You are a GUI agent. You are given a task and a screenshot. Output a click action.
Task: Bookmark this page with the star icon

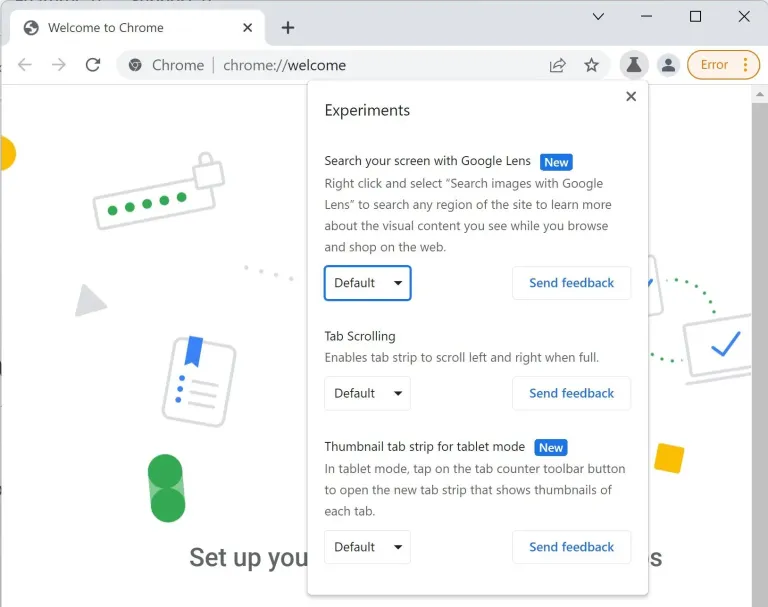pyautogui.click(x=591, y=65)
